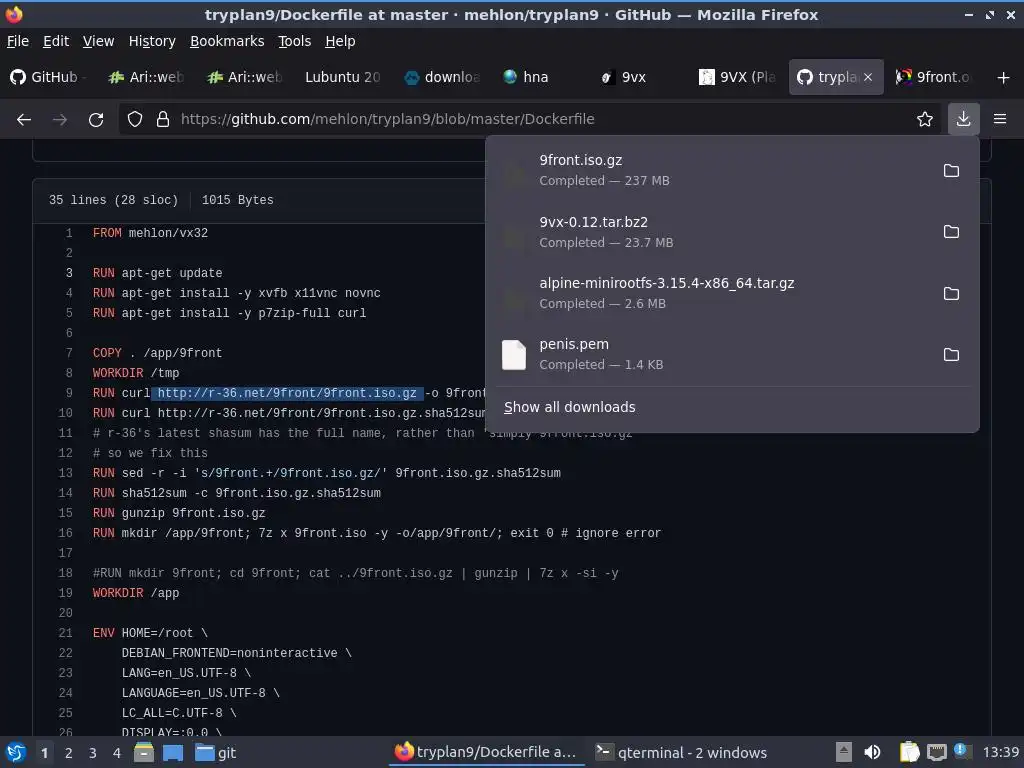The height and width of the screenshot is (768, 1024).
Task: Switch to the qterminal taskbar windows
Action: tap(680, 752)
